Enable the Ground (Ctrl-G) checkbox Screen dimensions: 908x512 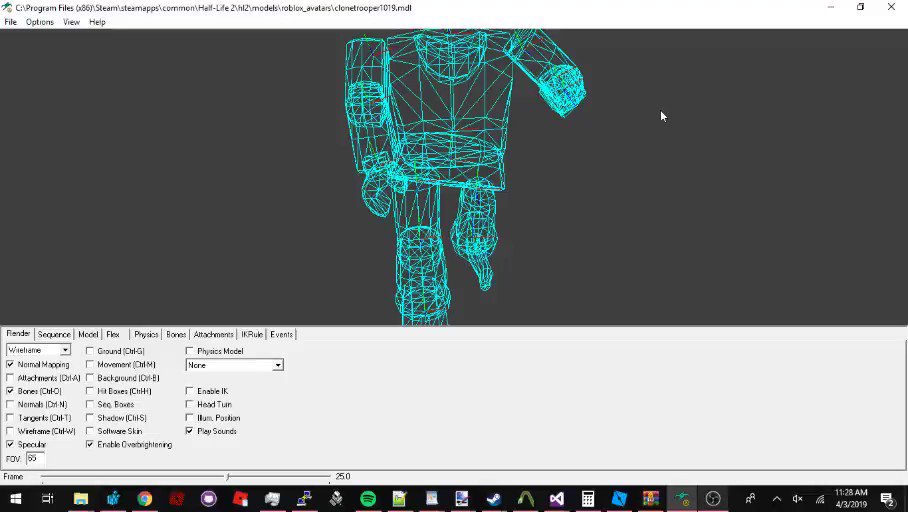(x=90, y=351)
